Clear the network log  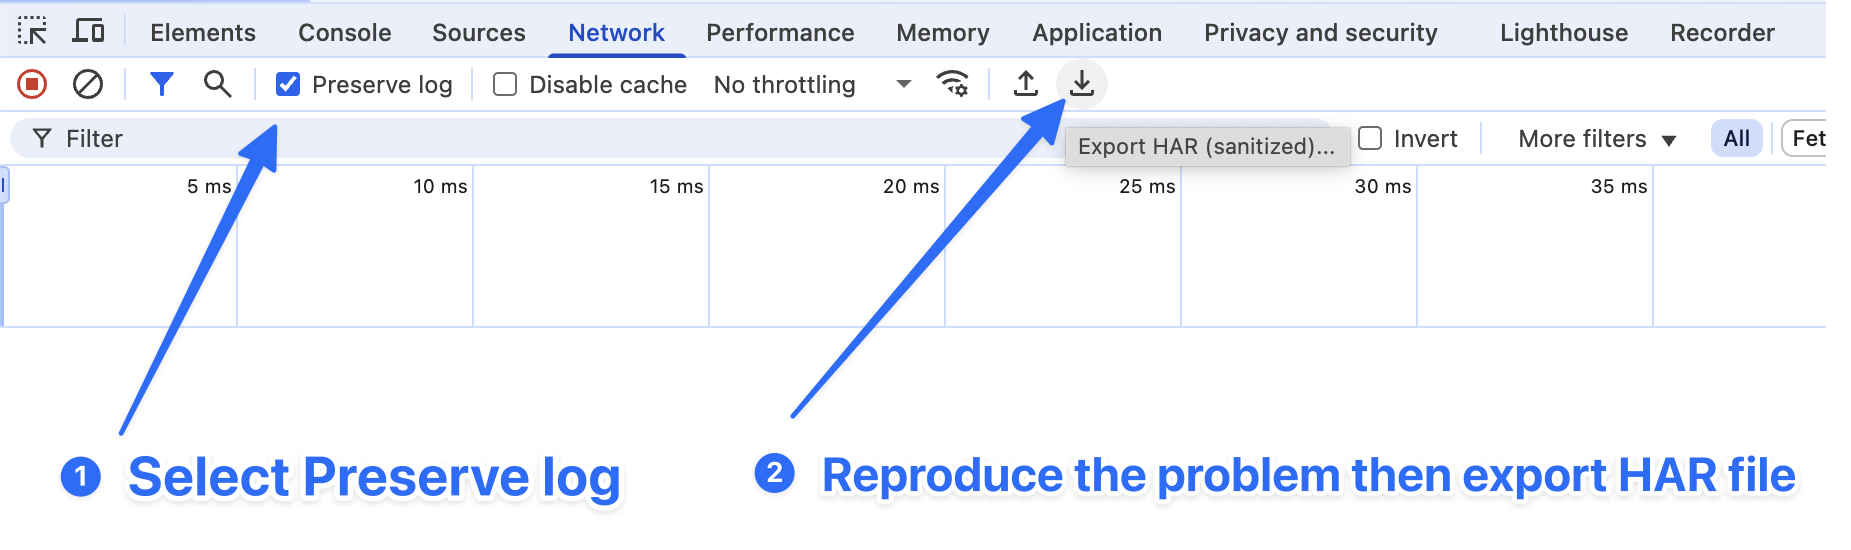[x=88, y=85]
